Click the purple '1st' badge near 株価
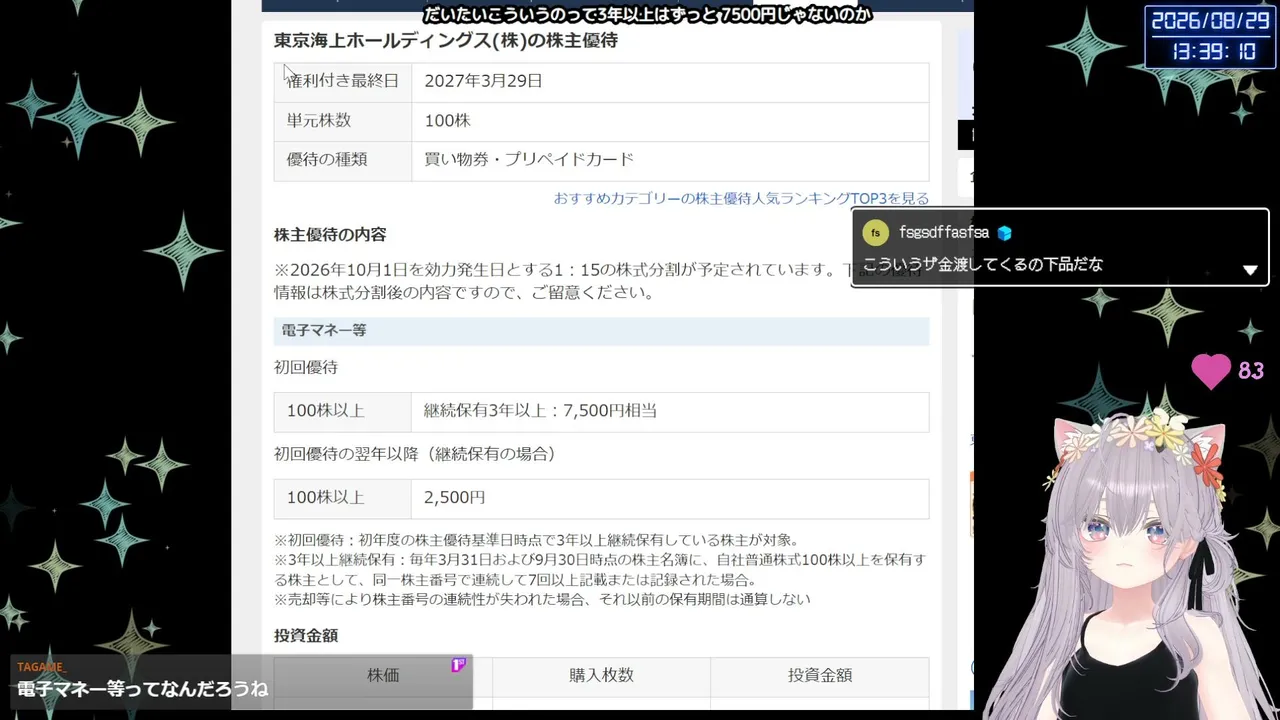 click(458, 664)
